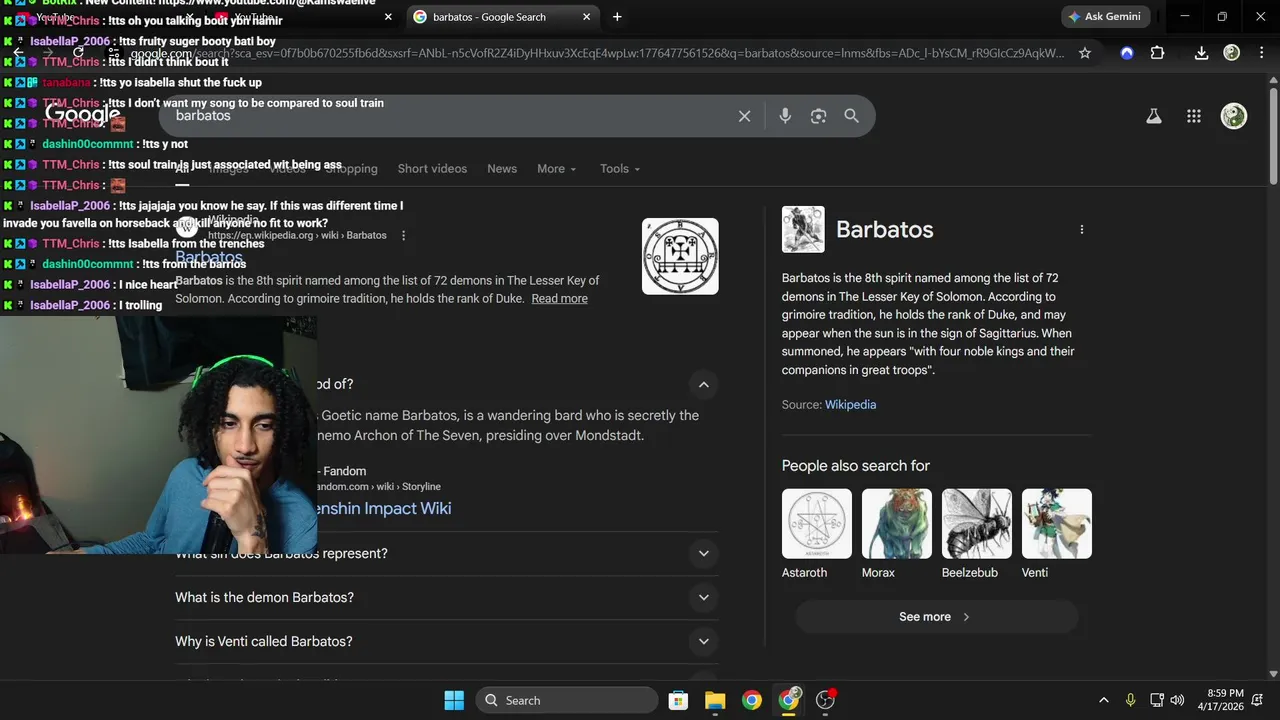Switch to Short videos tab
This screenshot has width=1280, height=720.
432,169
